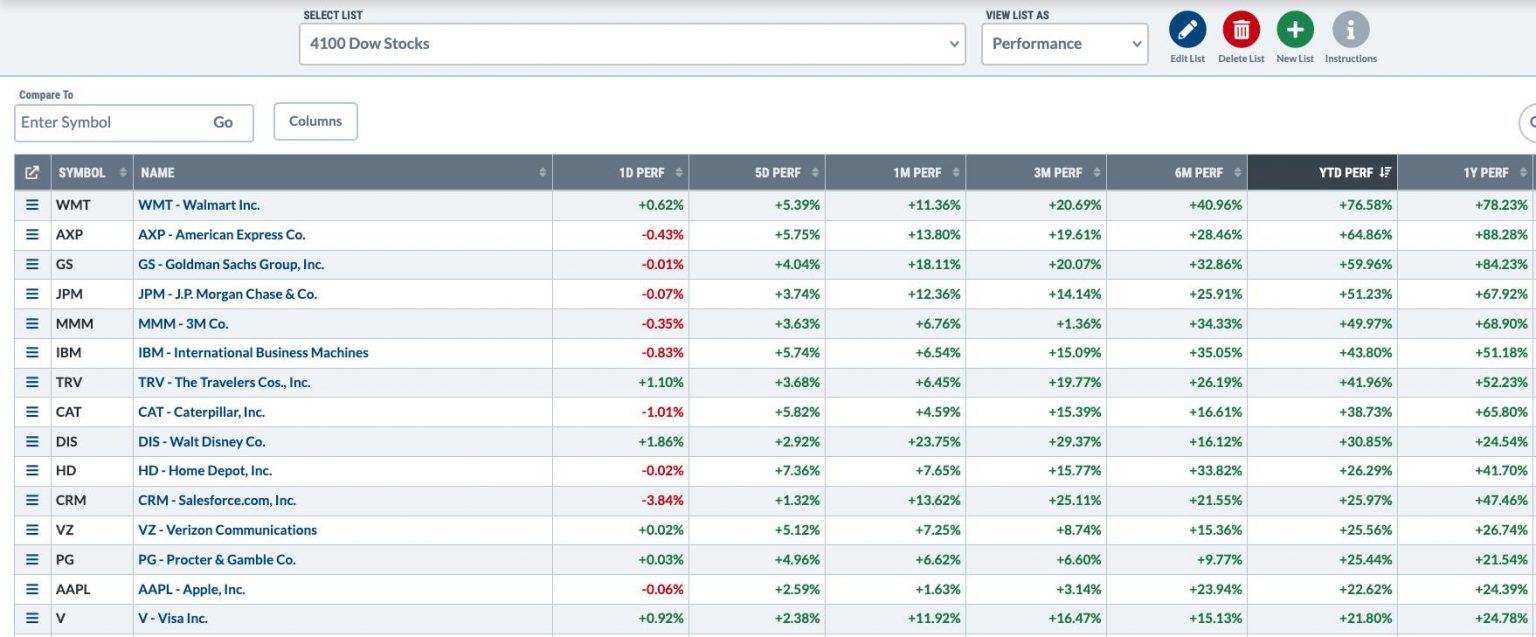Sort table by 3M PERF column
1536x637 pixels.
click(1037, 173)
